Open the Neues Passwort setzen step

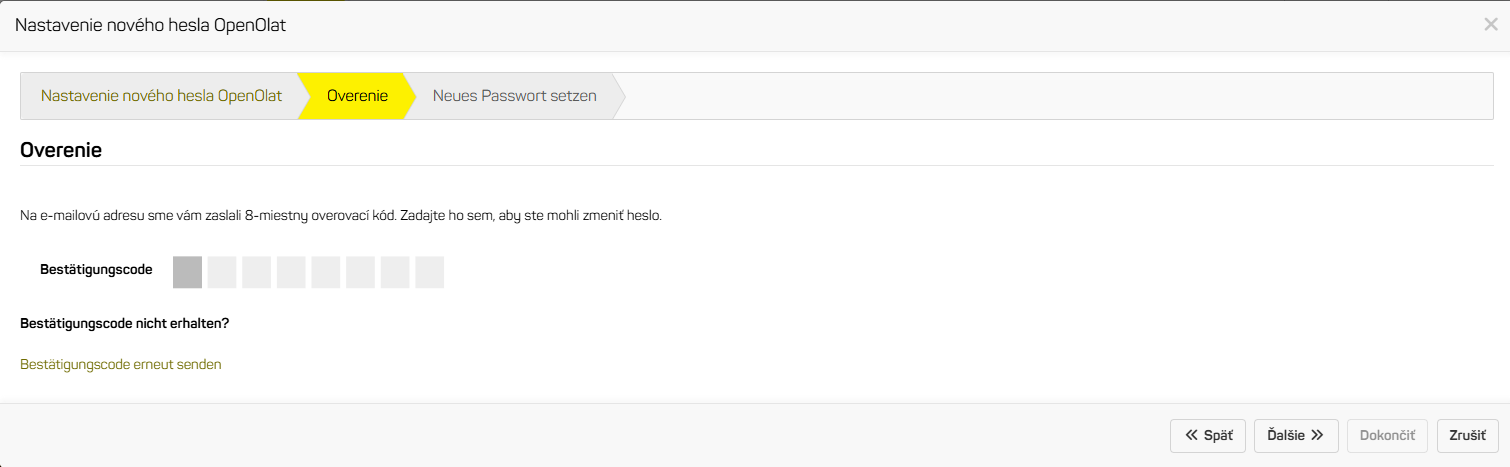(x=514, y=96)
